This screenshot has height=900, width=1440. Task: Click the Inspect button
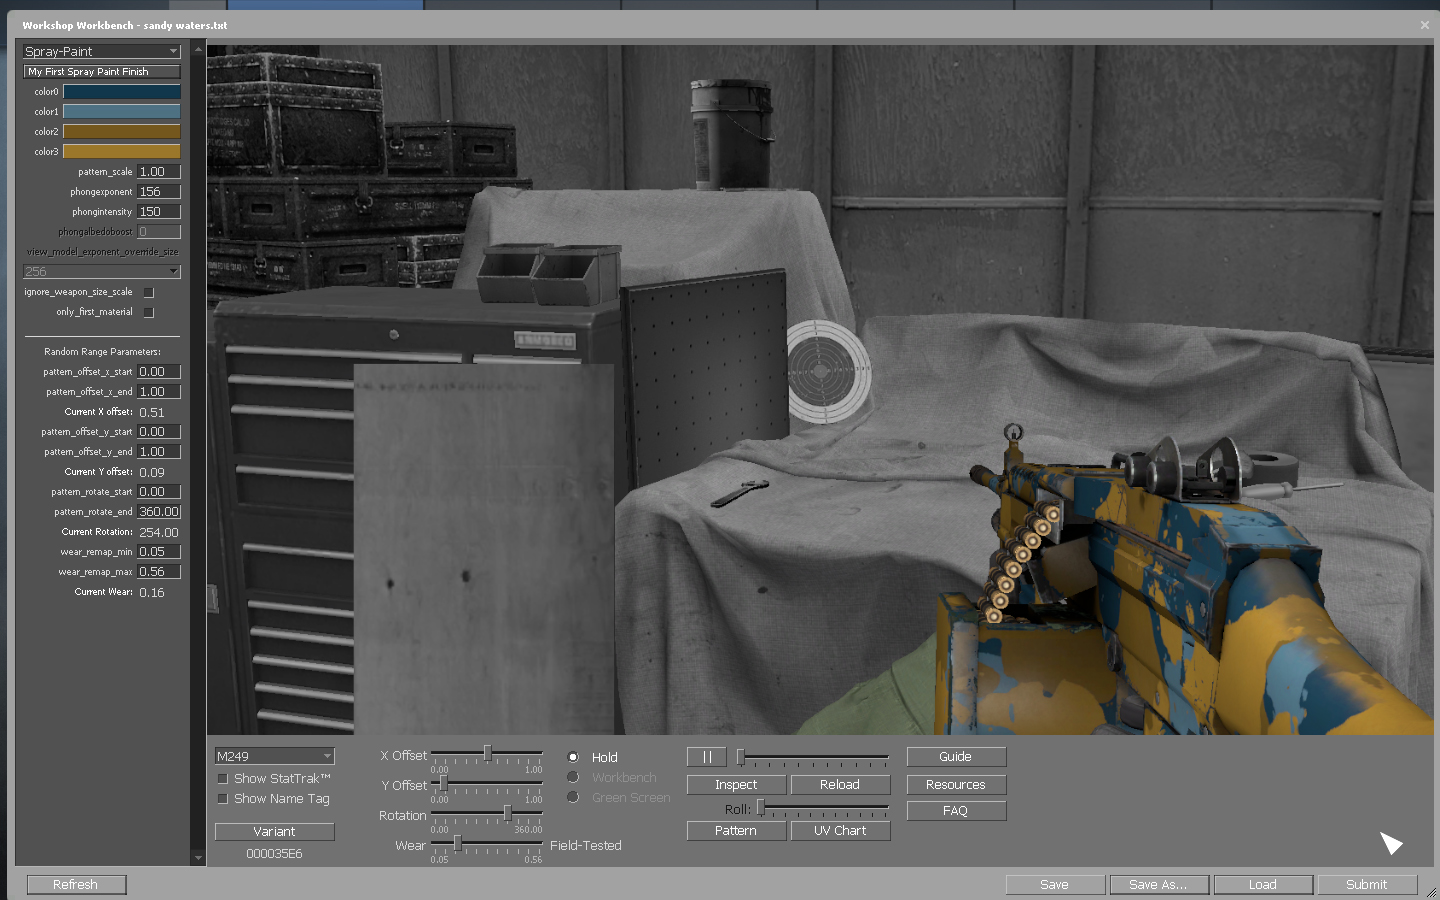(736, 785)
